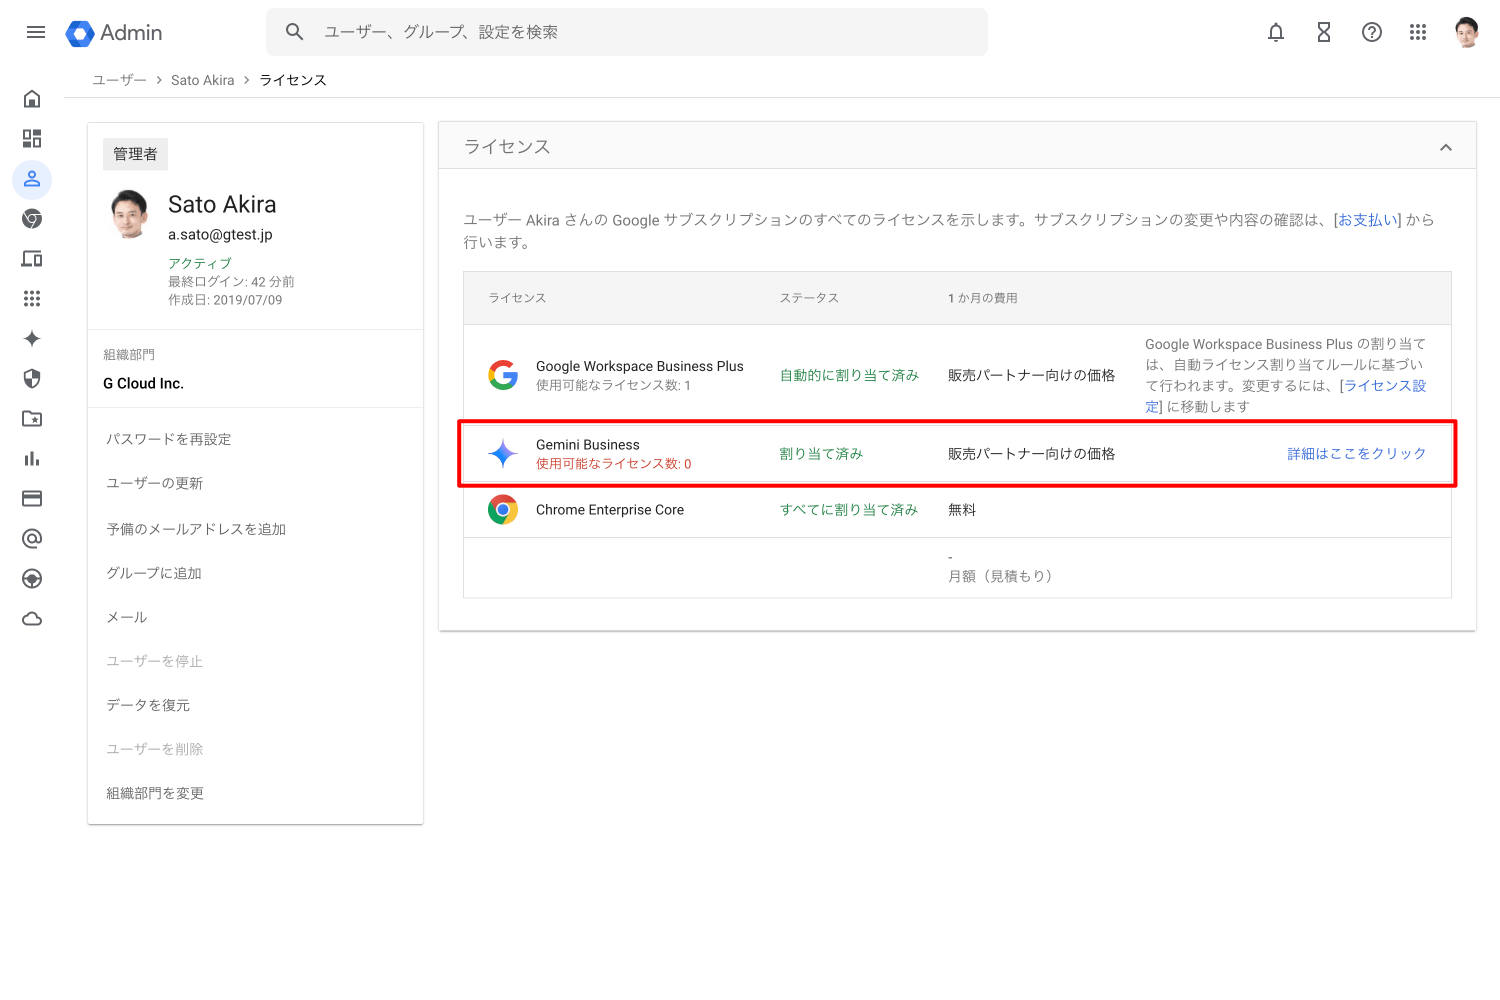Open the Devices sidebar icon
1500x1000 pixels.
click(32, 259)
